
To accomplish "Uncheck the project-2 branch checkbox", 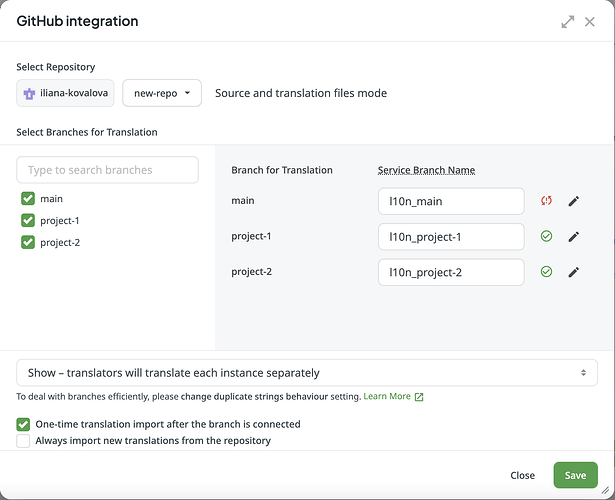I will pyautogui.click(x=28, y=242).
